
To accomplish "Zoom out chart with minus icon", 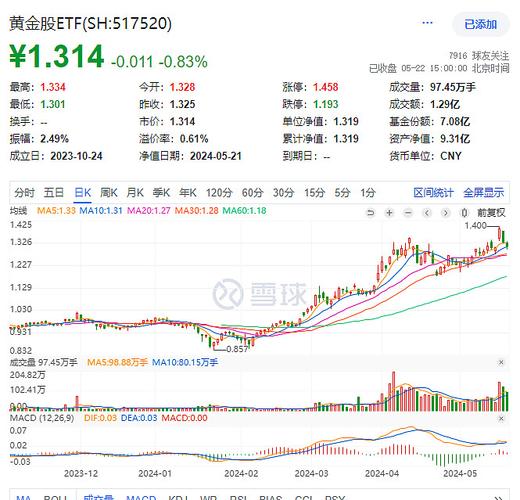I will click(x=408, y=212).
